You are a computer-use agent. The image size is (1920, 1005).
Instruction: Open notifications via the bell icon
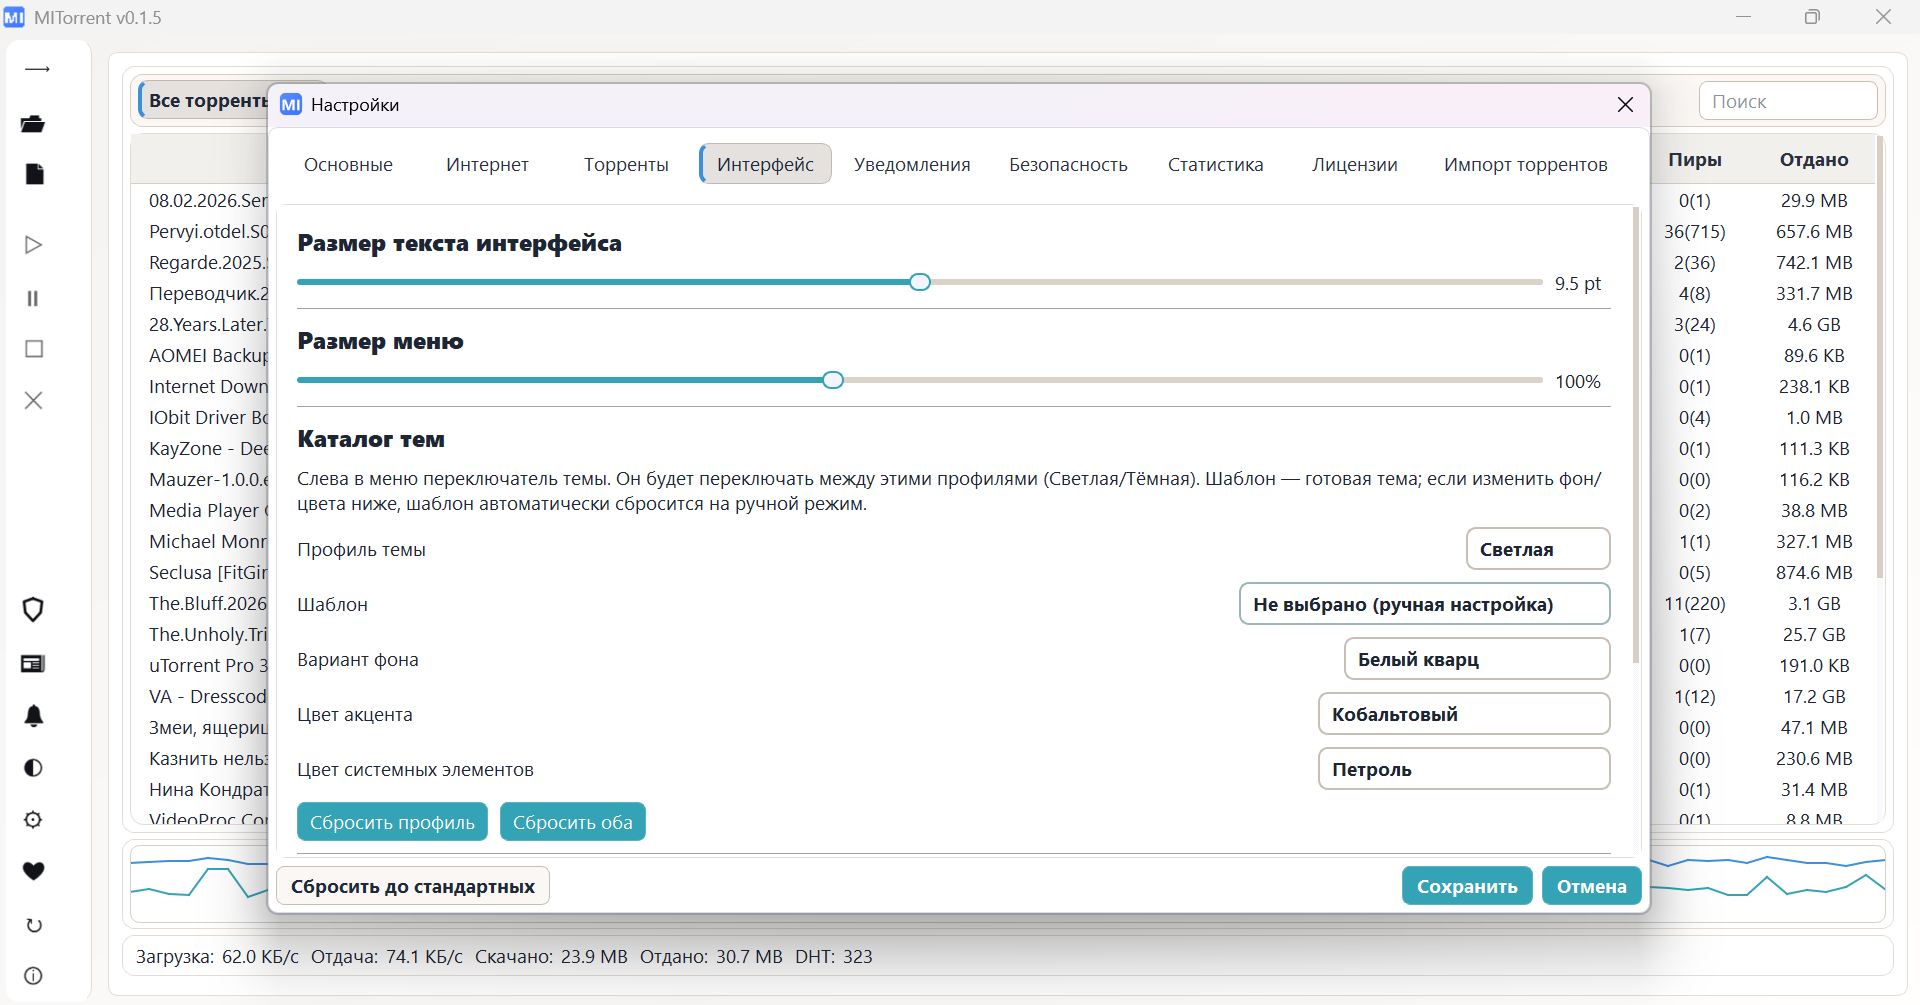(x=33, y=716)
